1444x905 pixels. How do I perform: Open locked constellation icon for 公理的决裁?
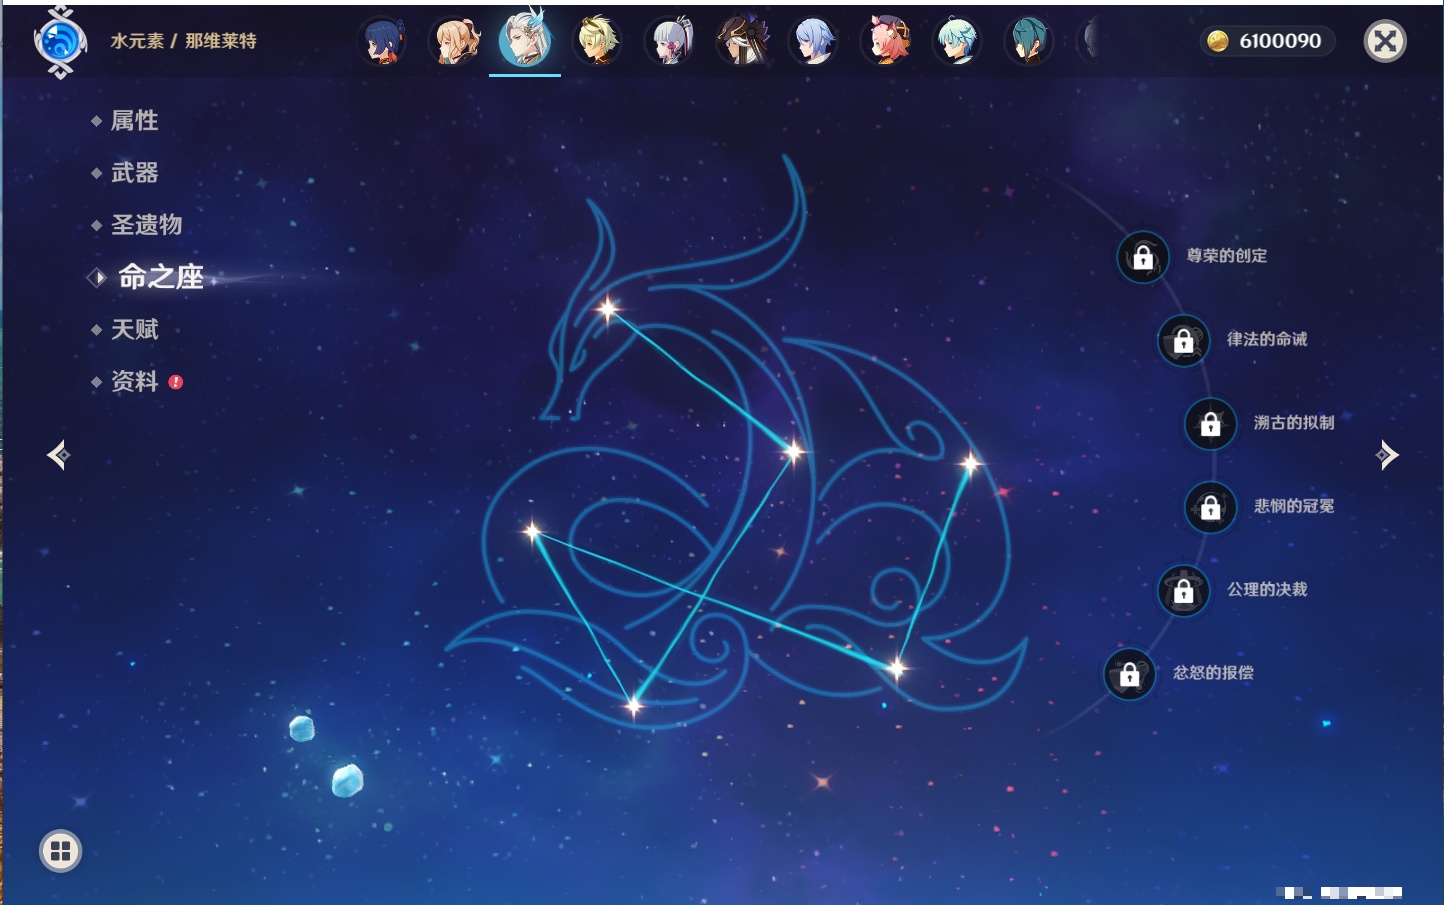[1184, 590]
